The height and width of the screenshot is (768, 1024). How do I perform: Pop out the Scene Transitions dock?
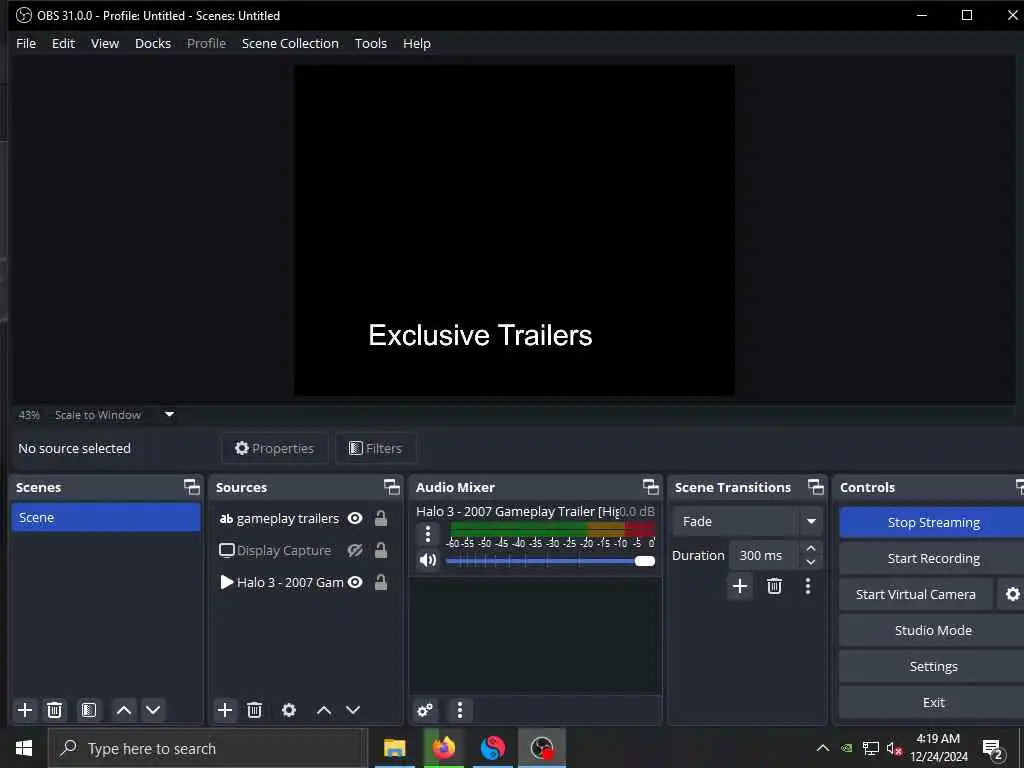pos(816,487)
